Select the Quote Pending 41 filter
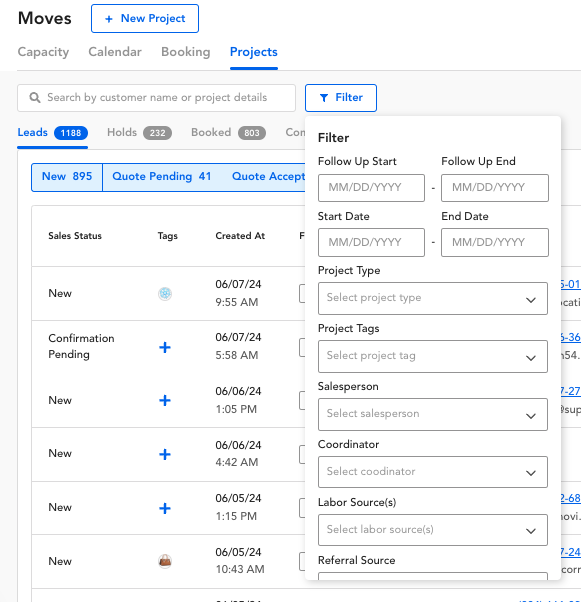The image size is (581, 602). [x=162, y=177]
